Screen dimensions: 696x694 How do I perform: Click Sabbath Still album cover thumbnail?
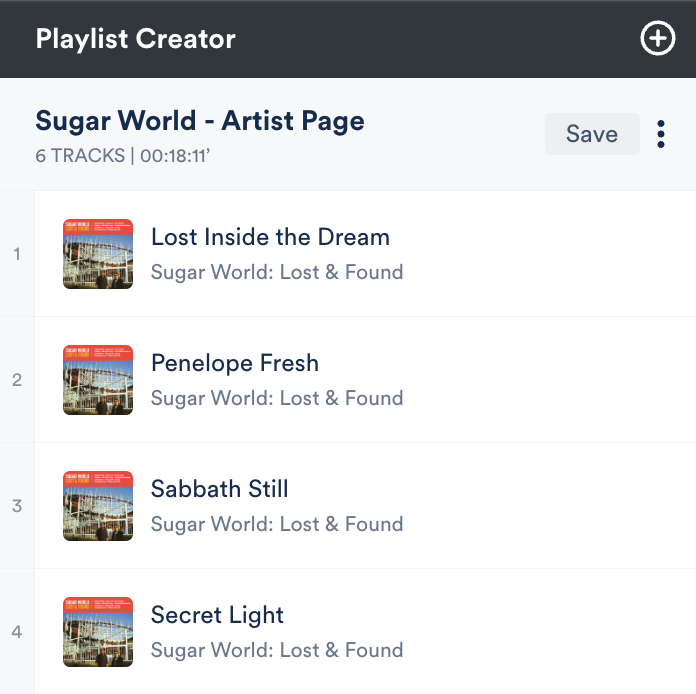pos(98,506)
